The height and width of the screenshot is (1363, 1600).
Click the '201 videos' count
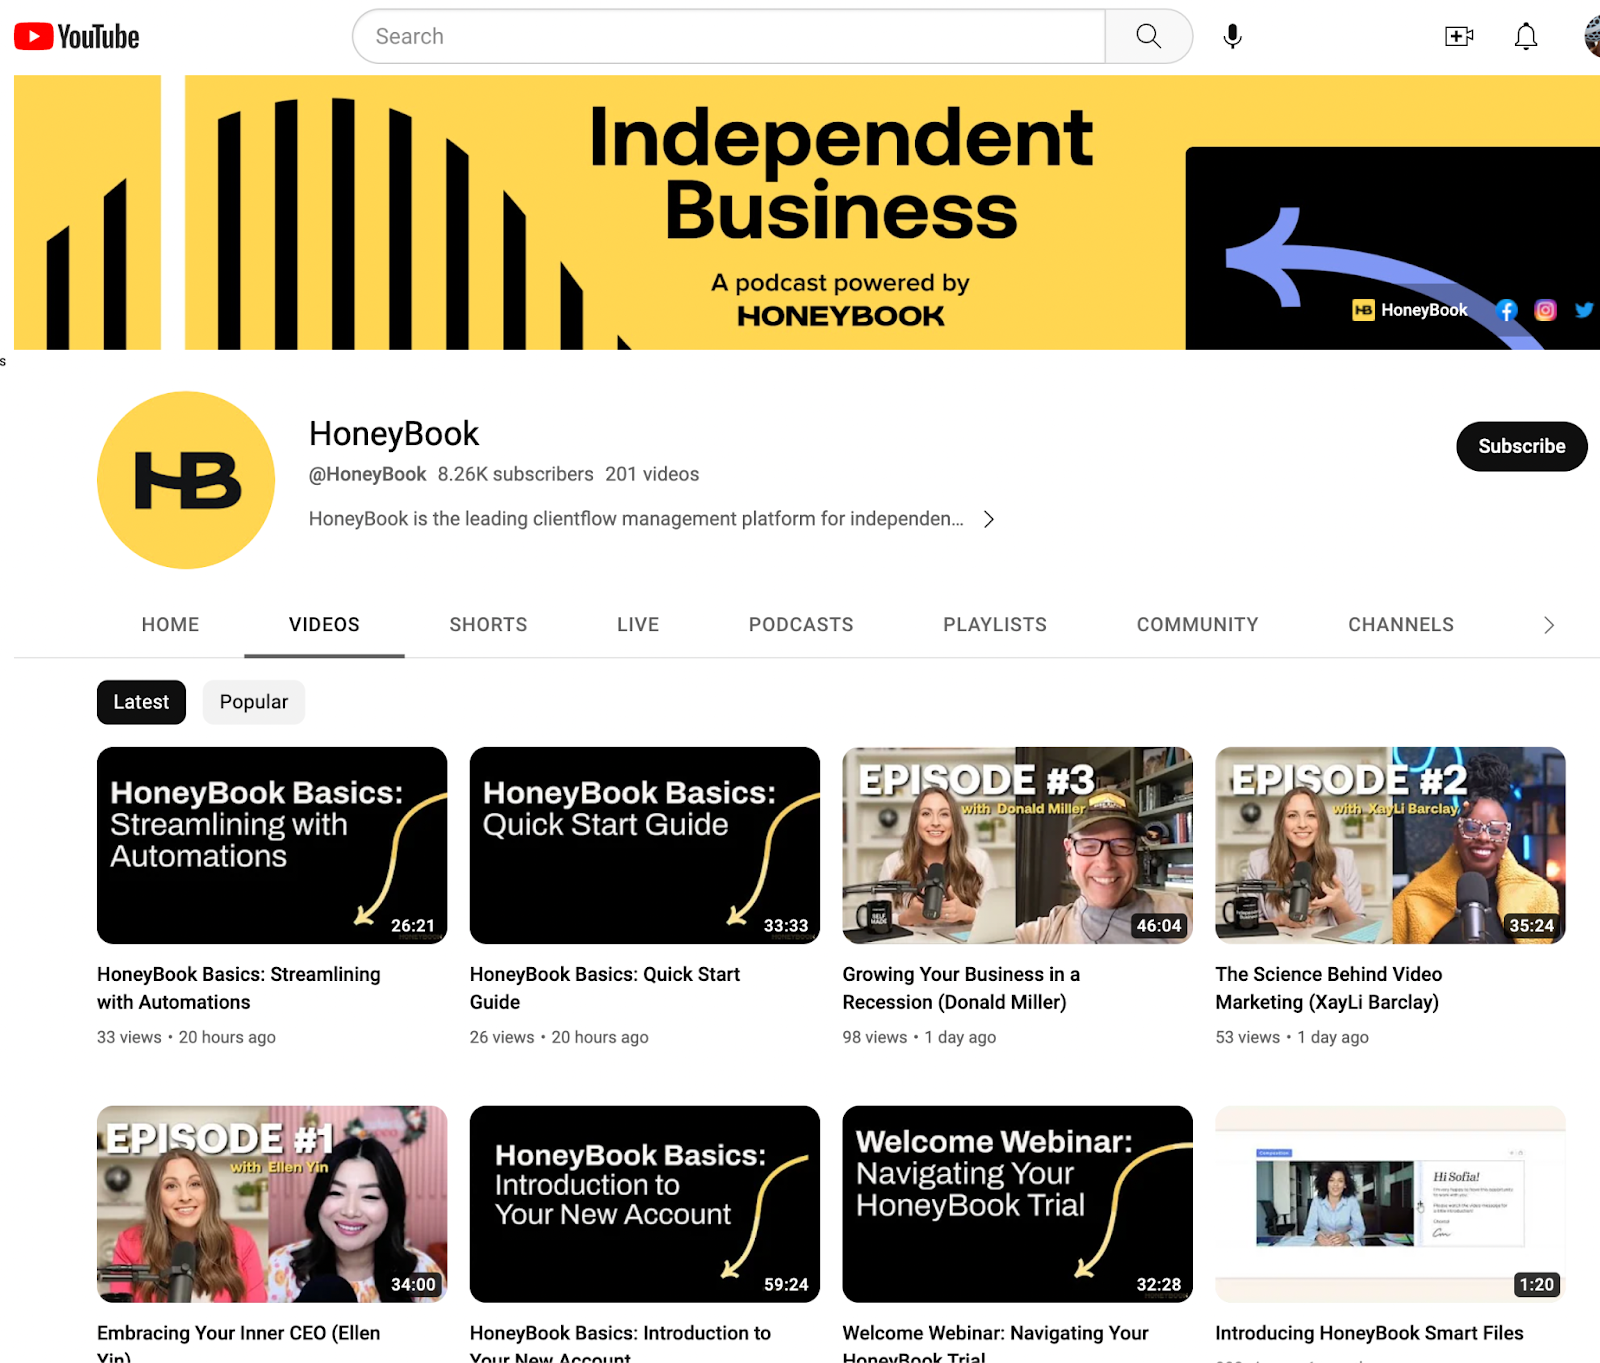pyautogui.click(x=652, y=474)
